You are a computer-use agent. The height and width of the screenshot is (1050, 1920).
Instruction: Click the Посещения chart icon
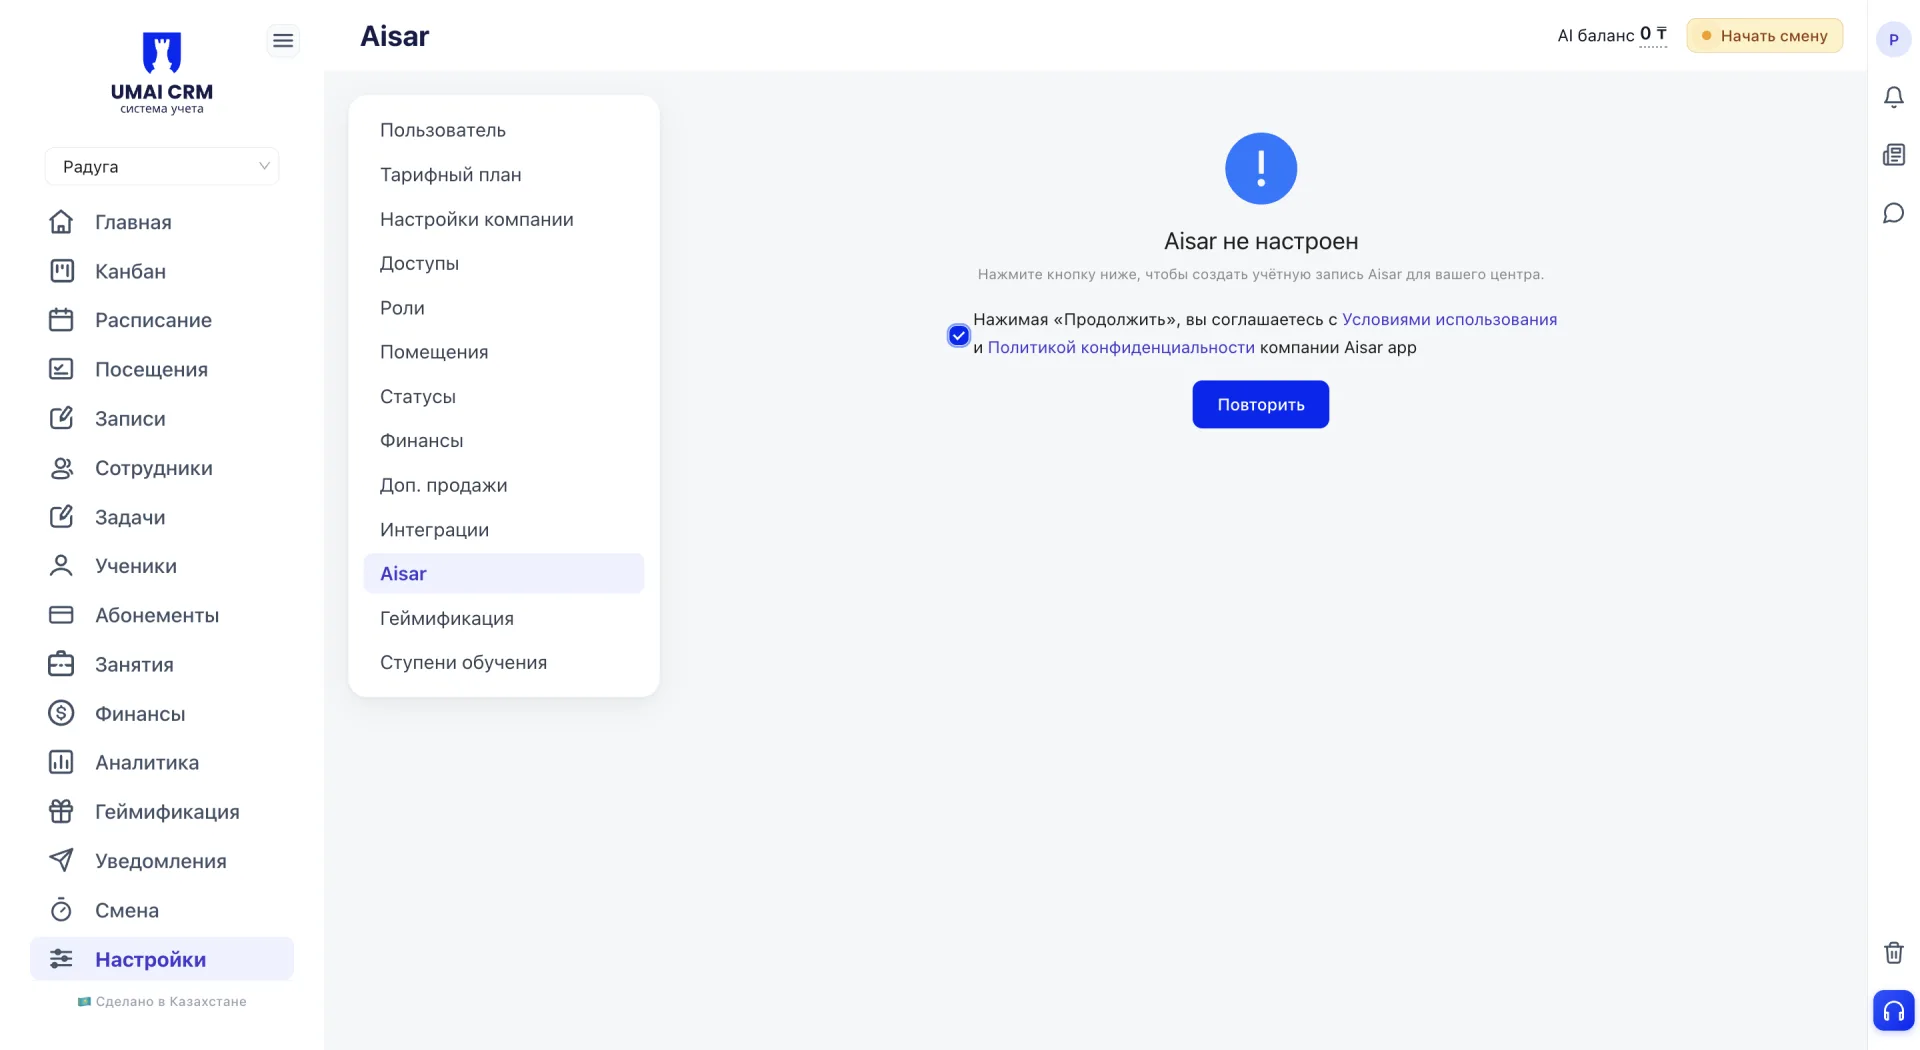pos(61,369)
